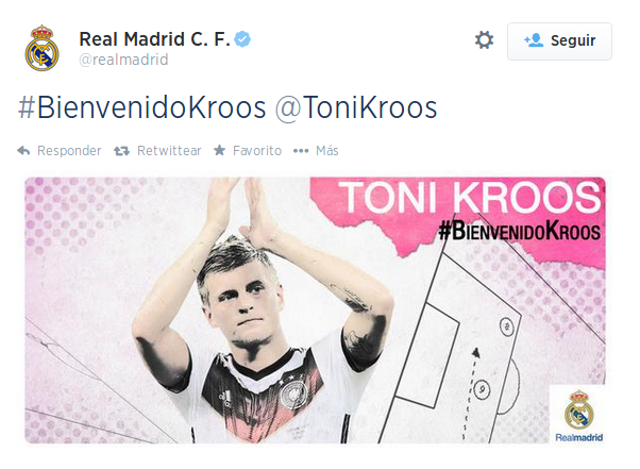Select the Favorito text label
This screenshot has width=640, height=469.
point(257,151)
